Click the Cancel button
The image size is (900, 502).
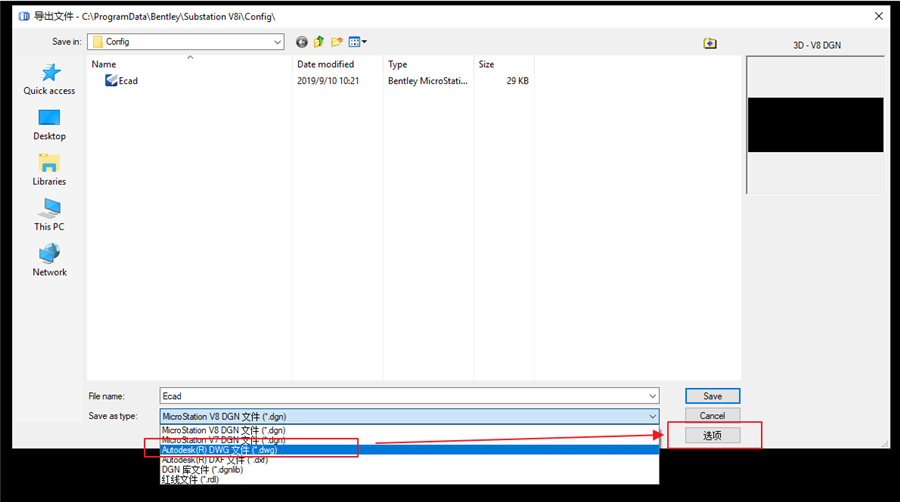click(x=712, y=415)
